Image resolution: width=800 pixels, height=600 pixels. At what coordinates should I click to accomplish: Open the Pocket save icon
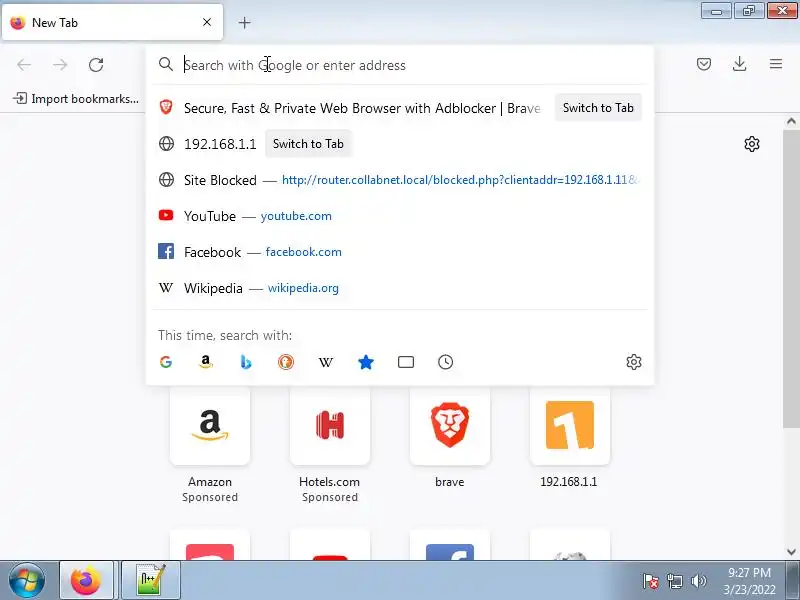(x=704, y=64)
